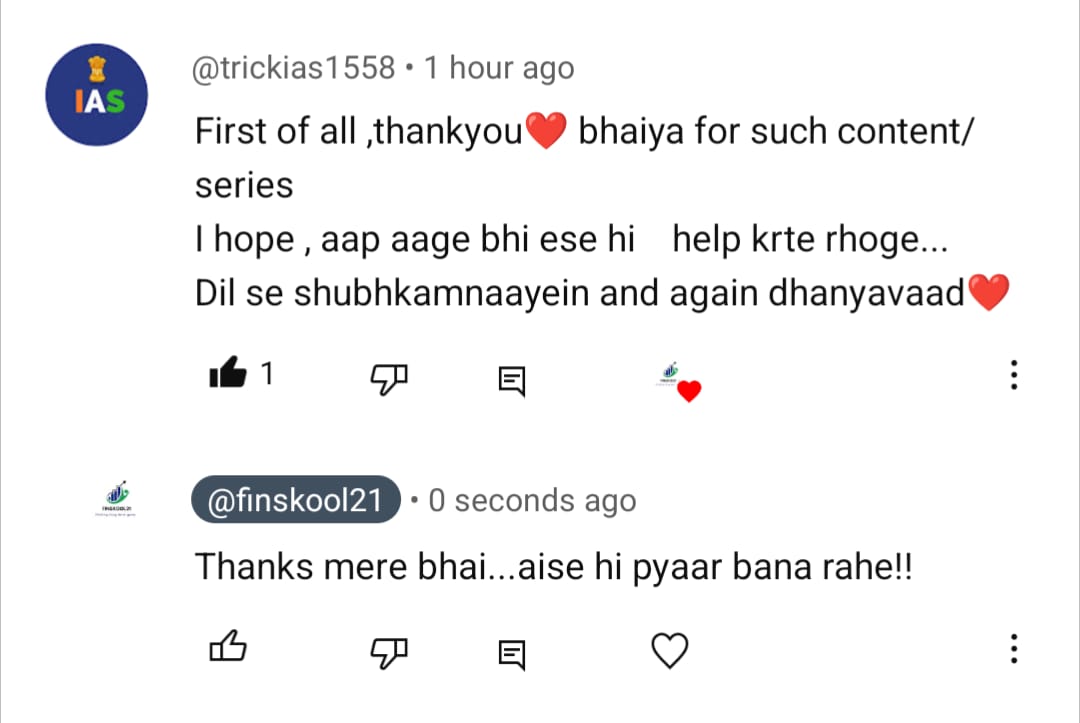Screen dimensions: 1080x723
Task: Remove like on the trickias1558 comment
Action: [227, 376]
